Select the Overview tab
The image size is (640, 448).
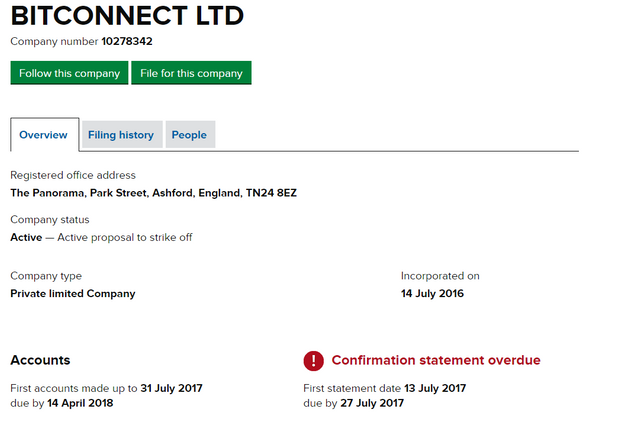coord(43,135)
